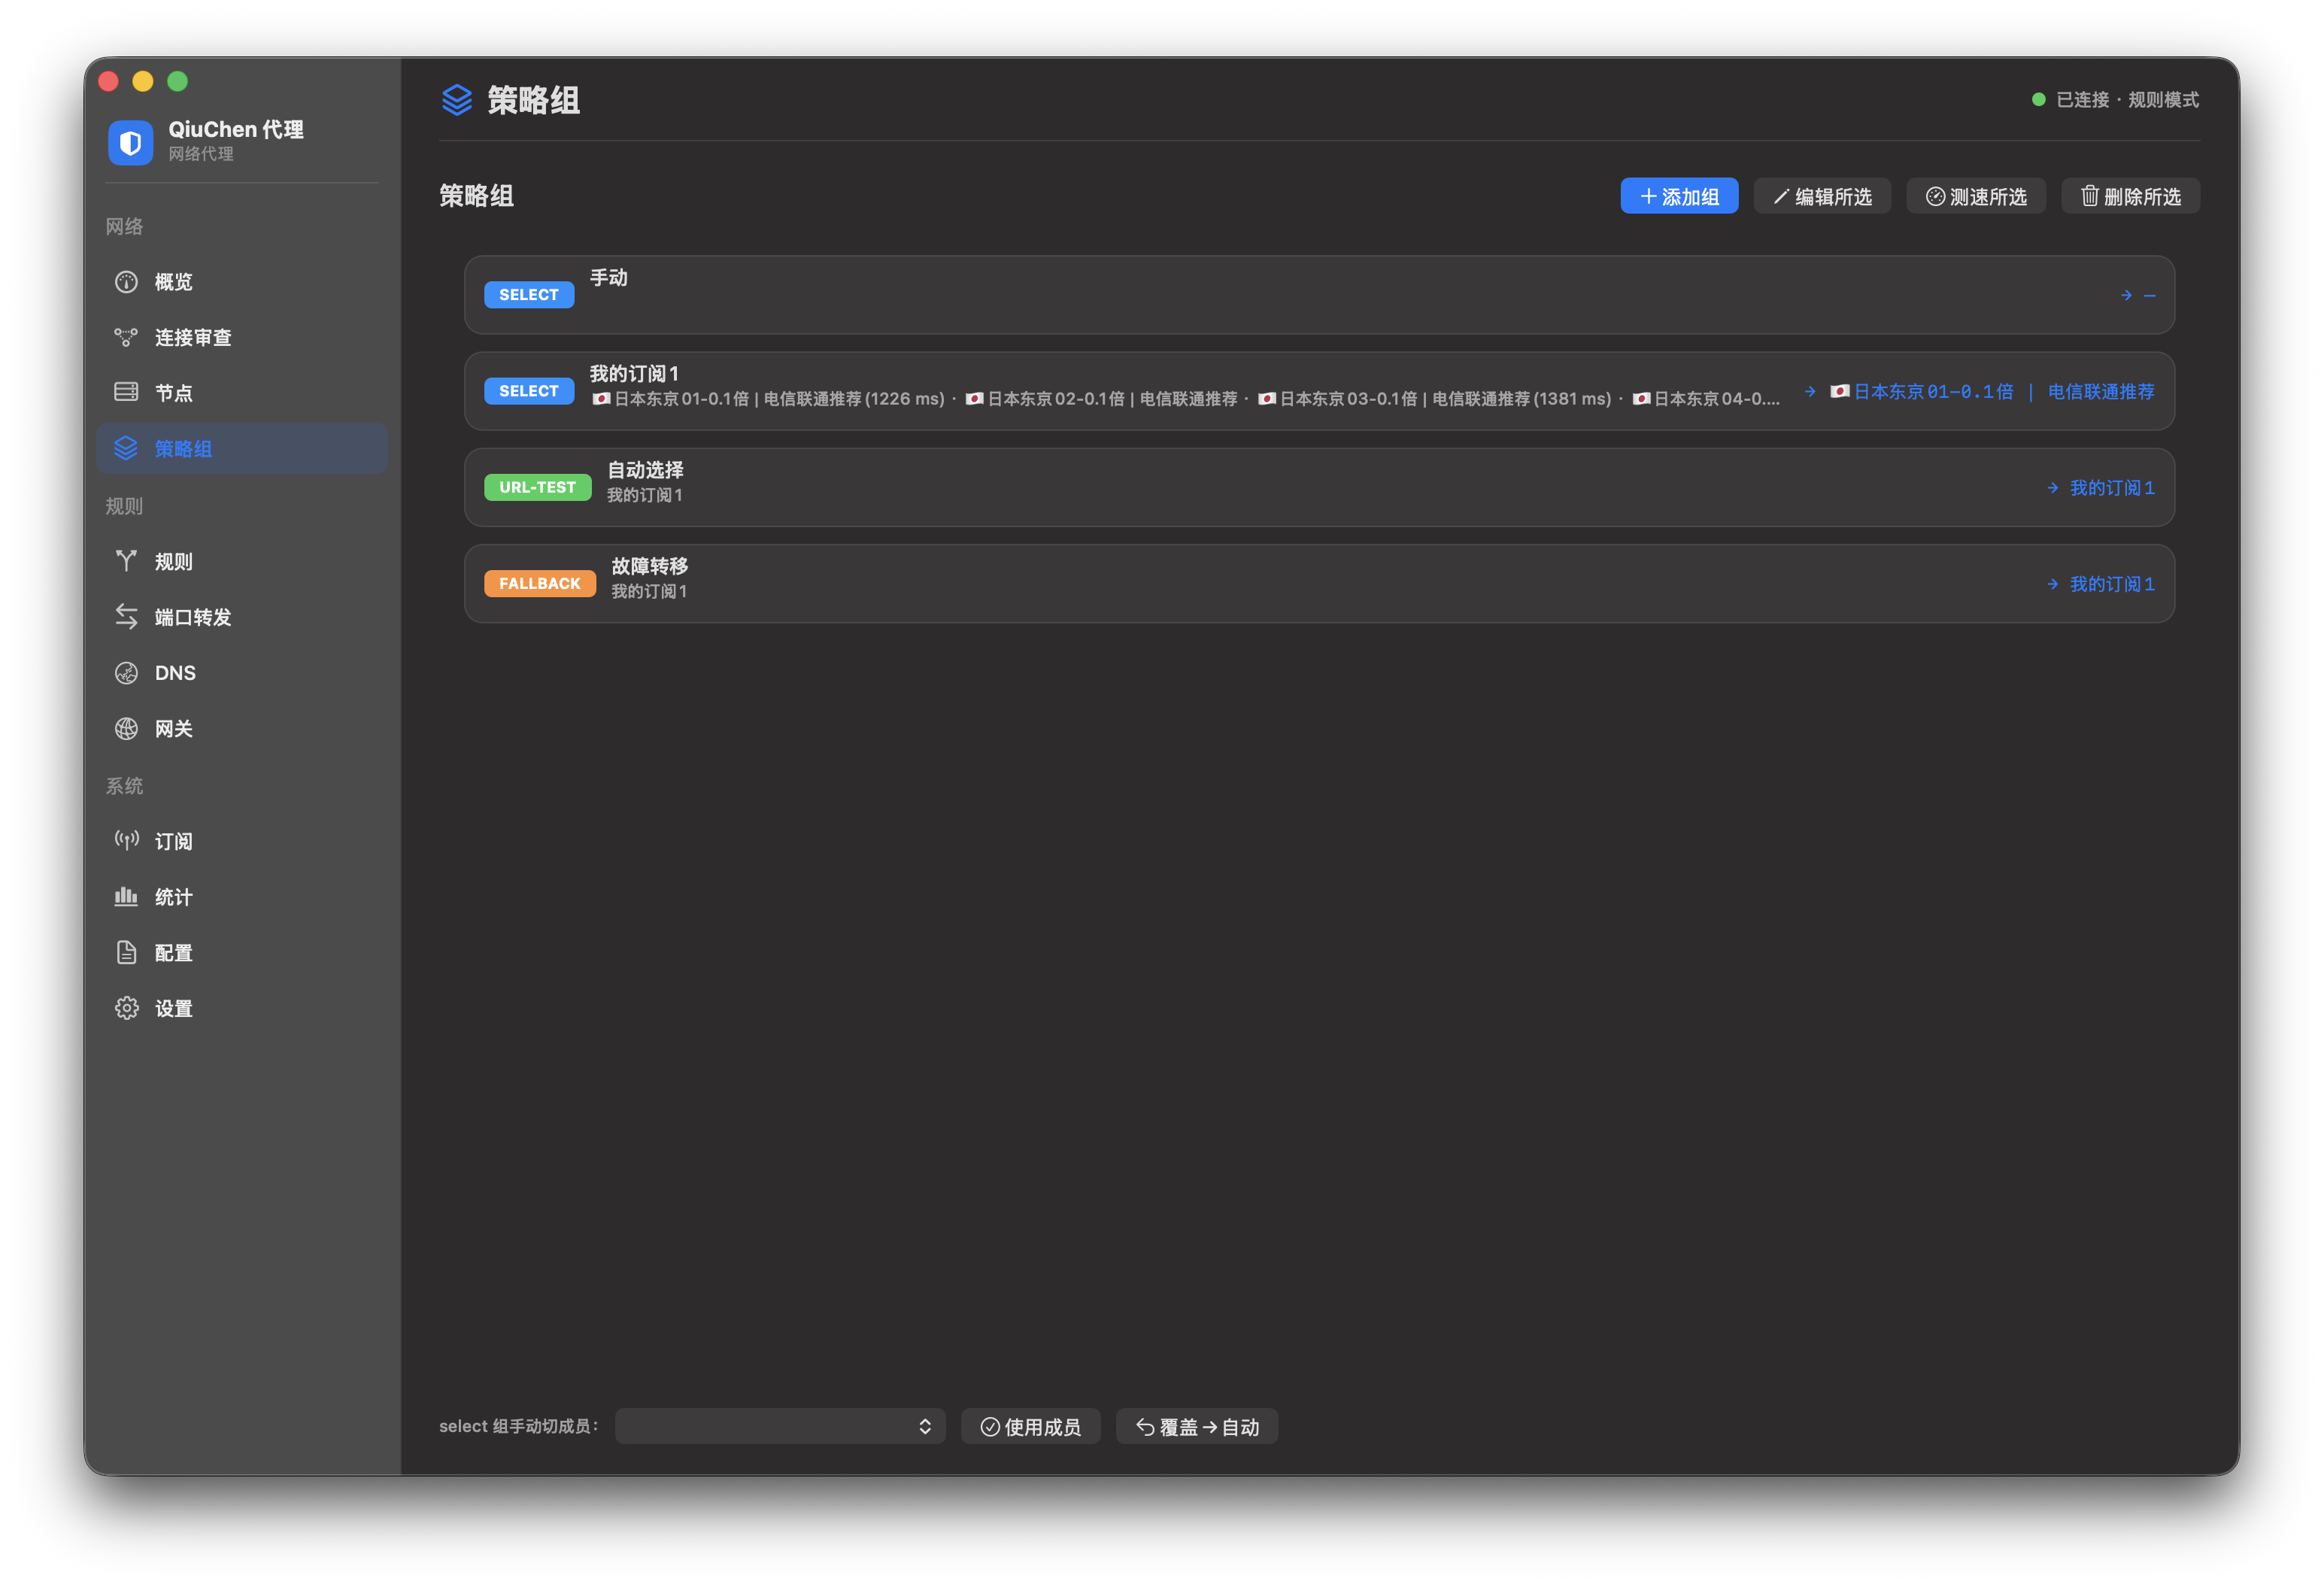Click the green zoom window button
This screenshot has width=2324, height=1587.
[178, 82]
